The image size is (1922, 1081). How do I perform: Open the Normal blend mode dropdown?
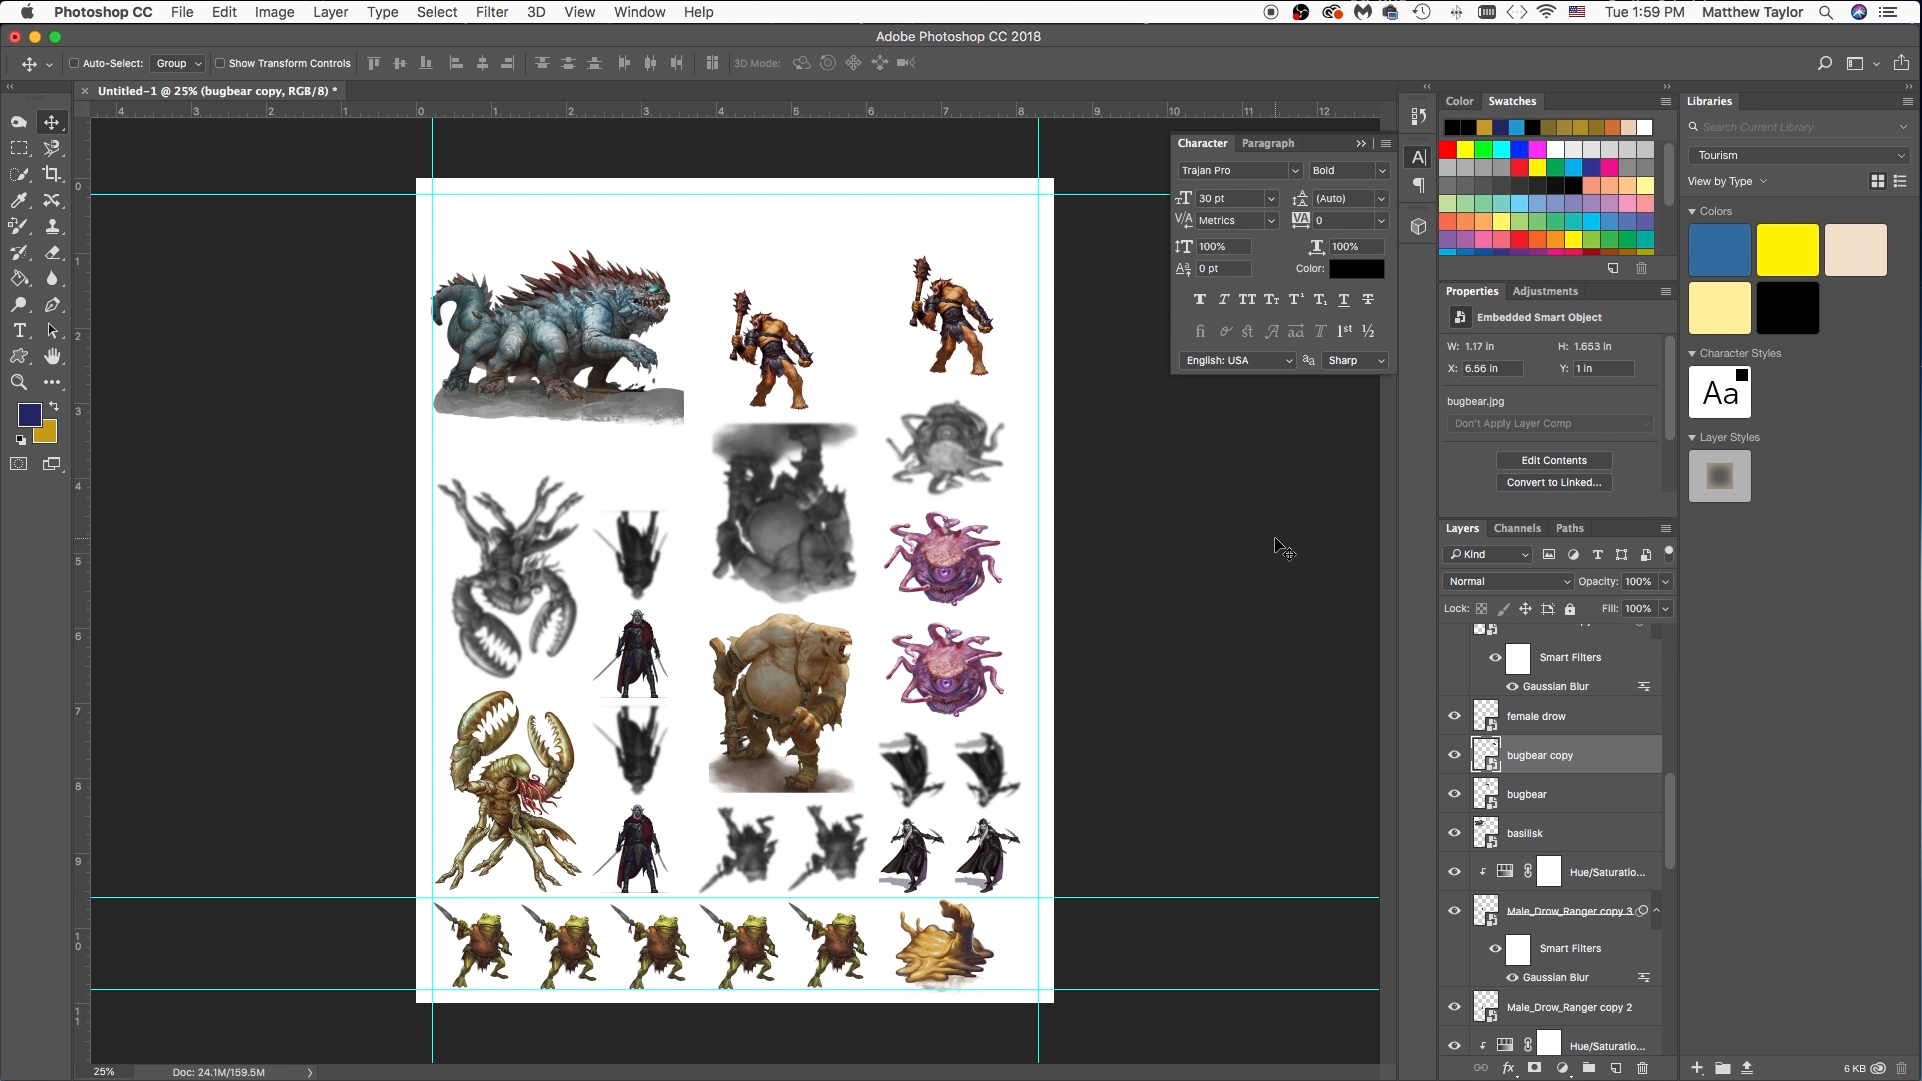(x=1507, y=581)
